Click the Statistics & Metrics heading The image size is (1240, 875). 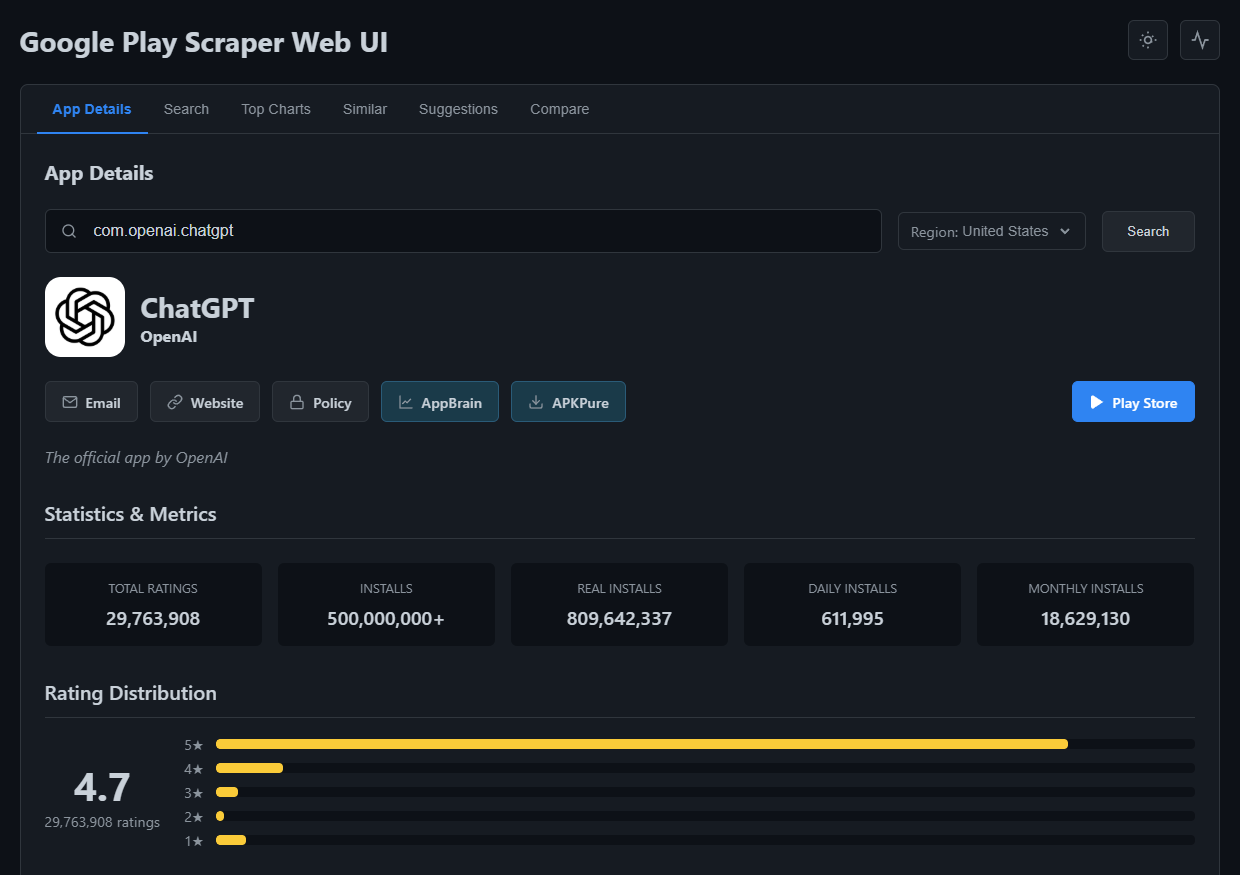click(x=131, y=514)
